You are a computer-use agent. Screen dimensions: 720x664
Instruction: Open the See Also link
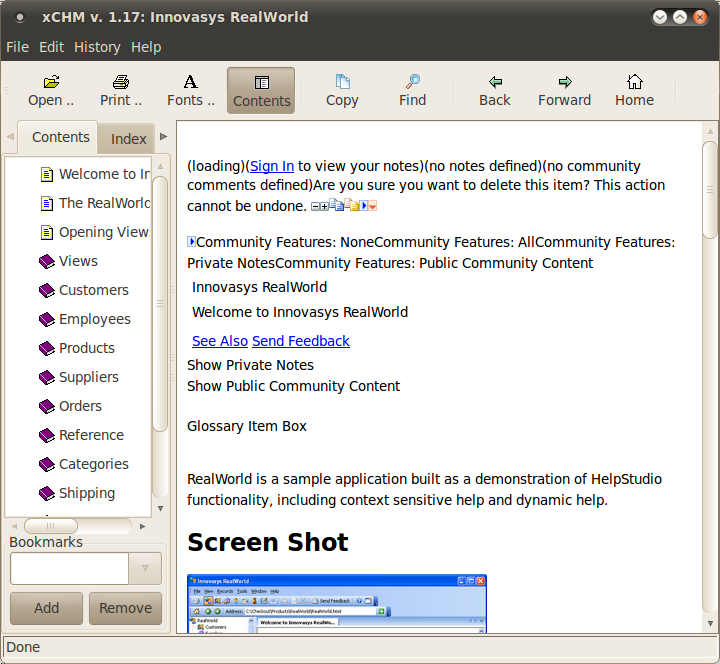[220, 341]
